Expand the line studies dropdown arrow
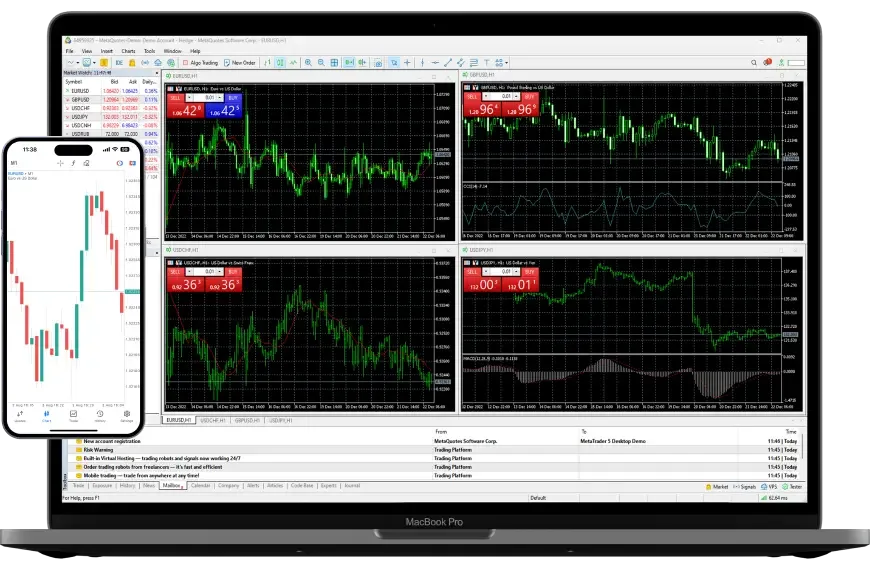The height and width of the screenshot is (576, 875). pos(506,63)
